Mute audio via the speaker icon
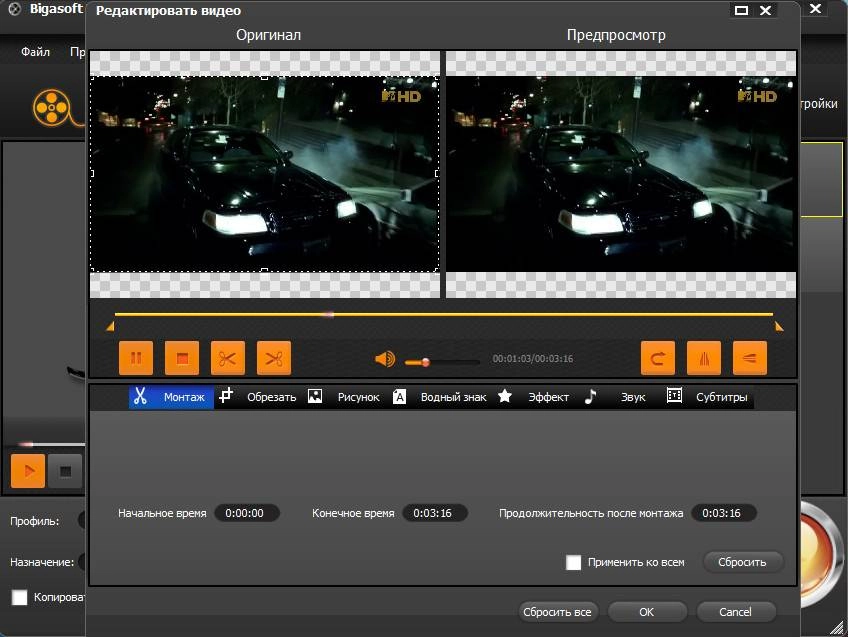Image resolution: width=848 pixels, height=637 pixels. [x=385, y=359]
